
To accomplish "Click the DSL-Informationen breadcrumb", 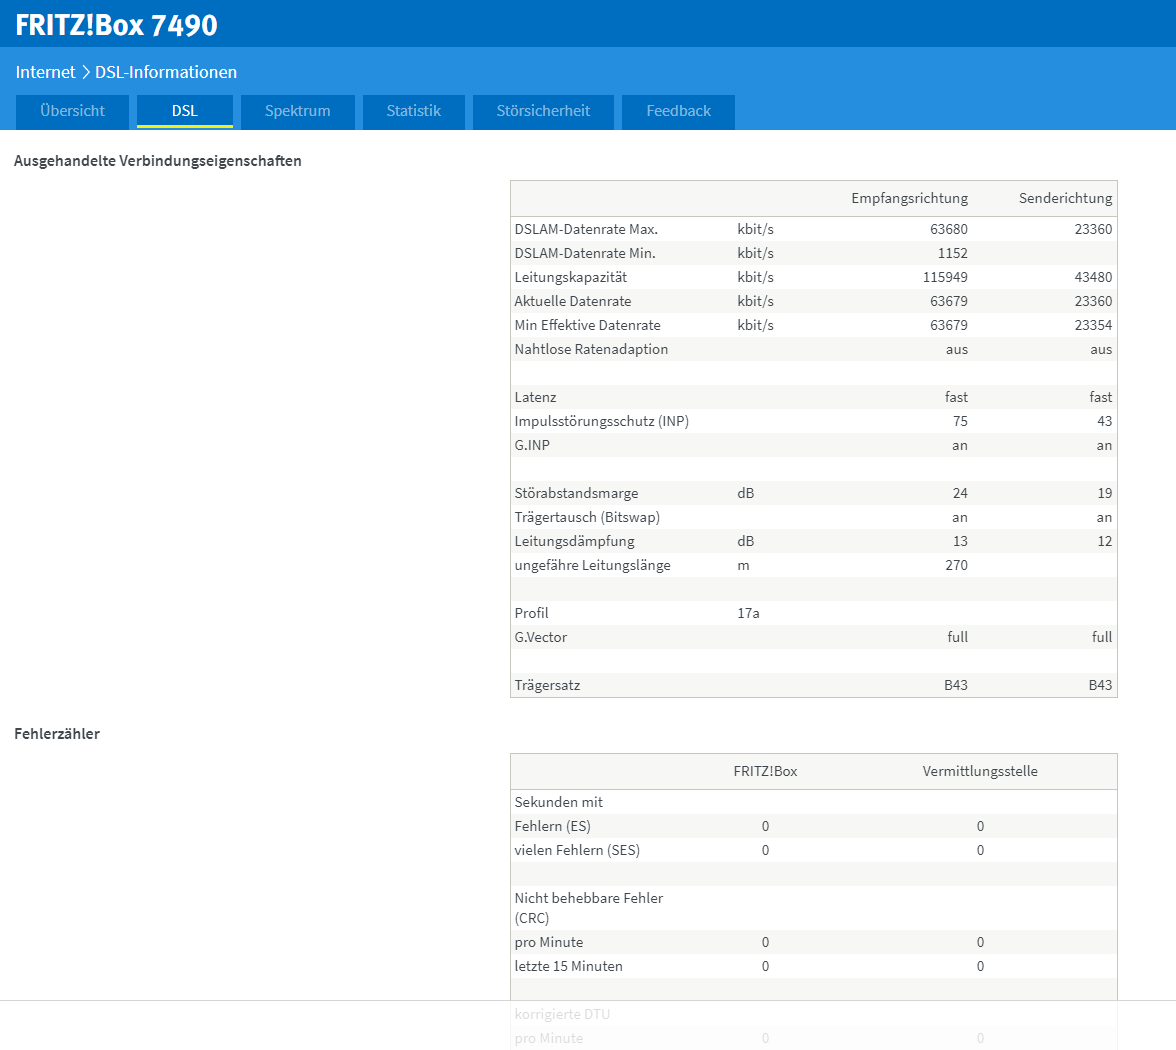I will pyautogui.click(x=166, y=72).
